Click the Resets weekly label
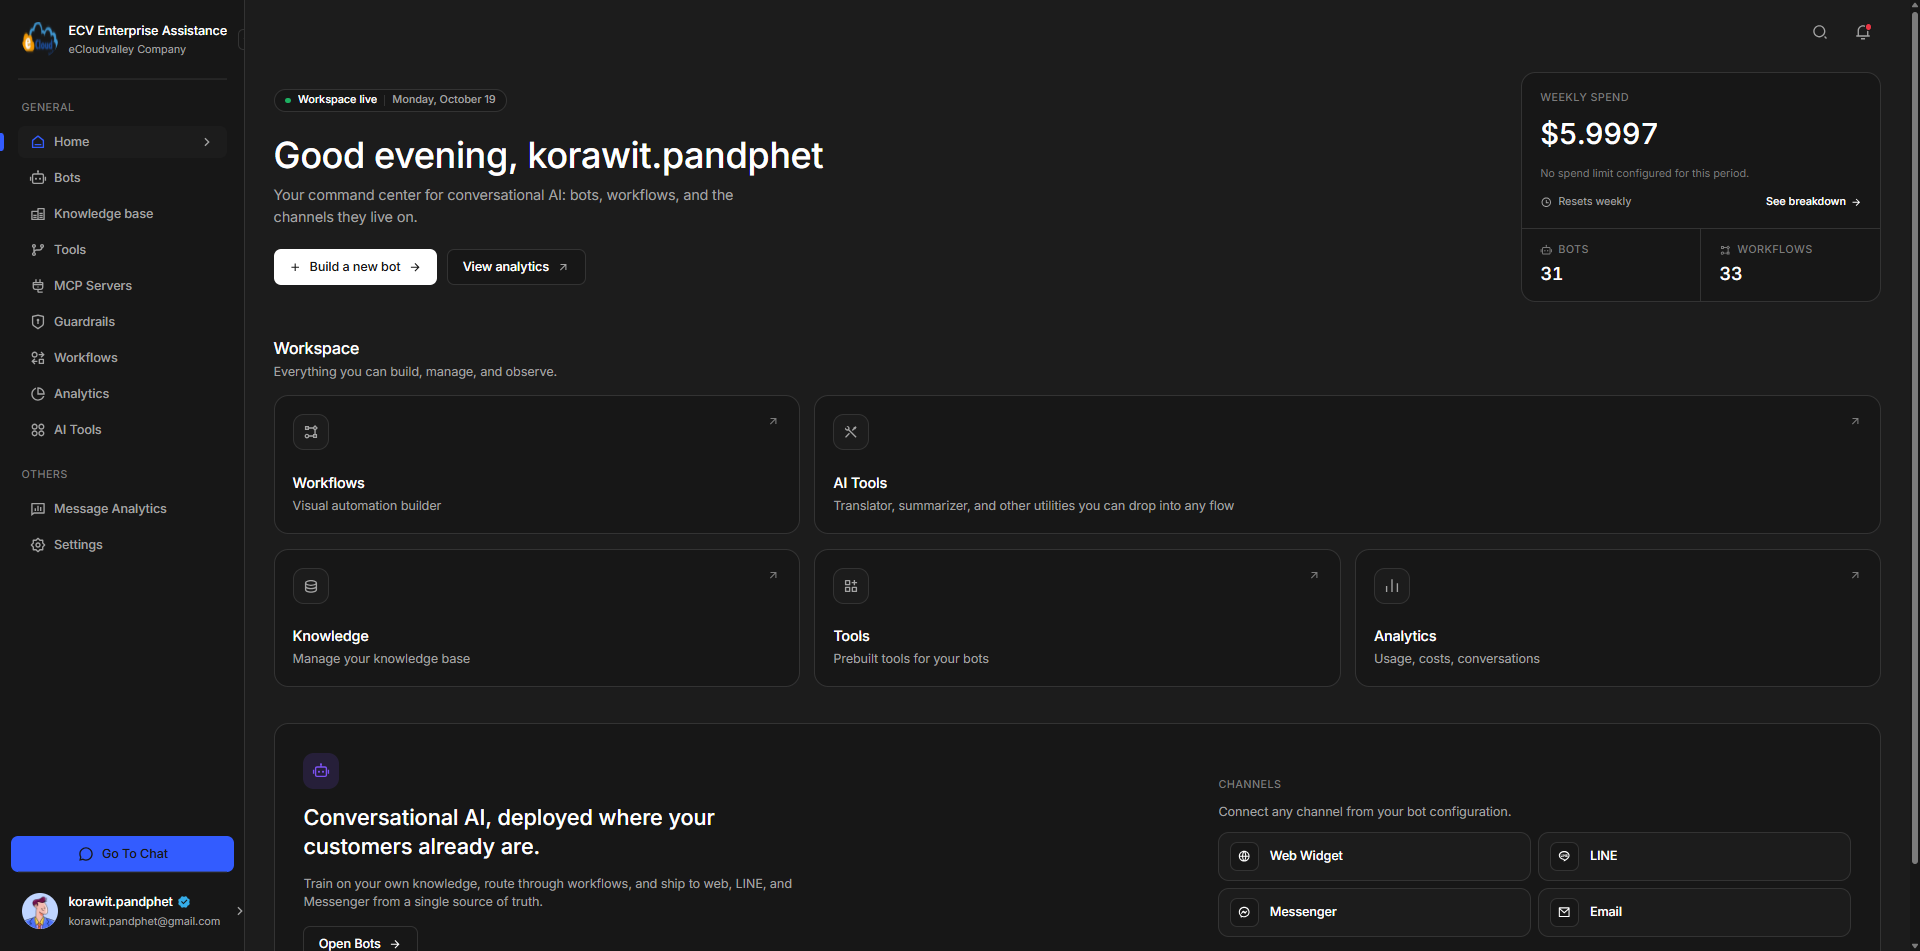The image size is (1920, 951). click(x=1586, y=202)
